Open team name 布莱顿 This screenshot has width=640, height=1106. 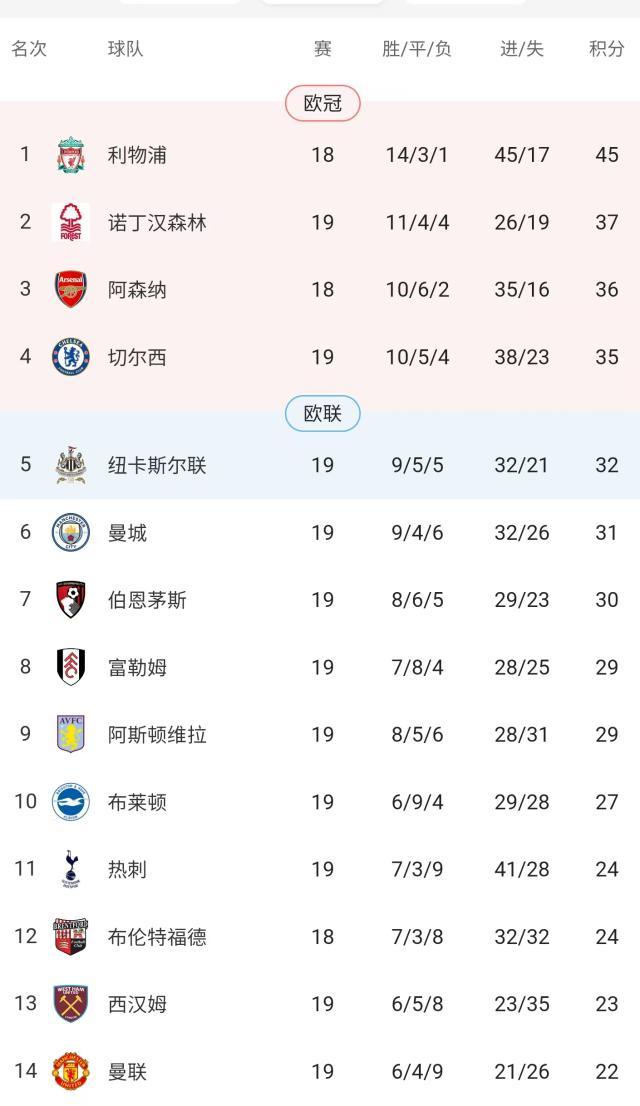click(x=137, y=802)
